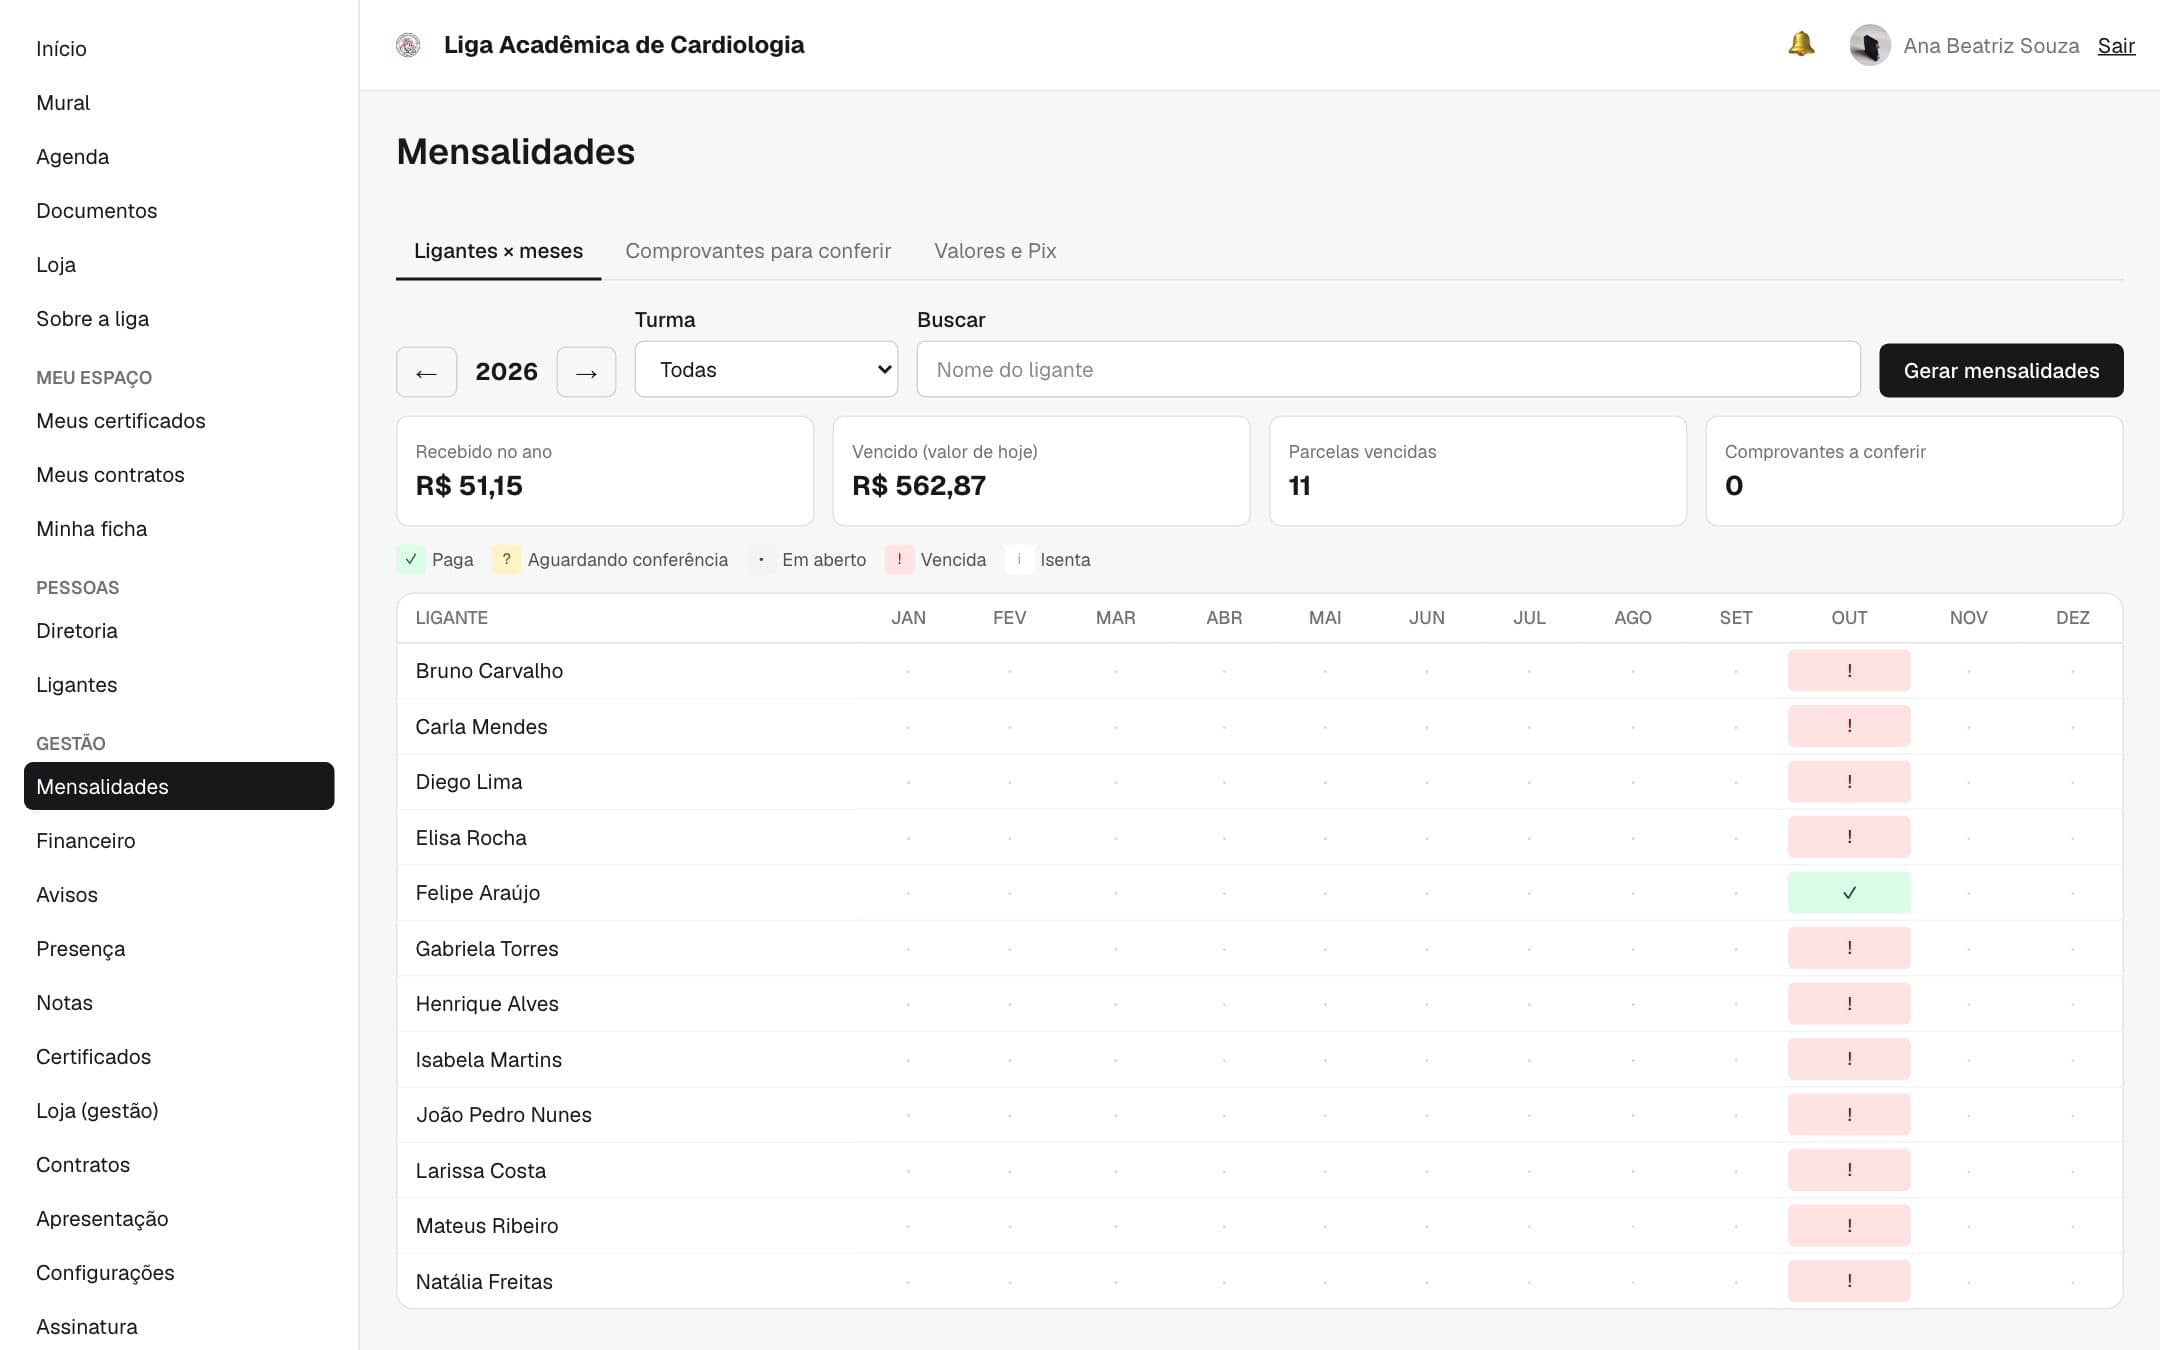This screenshot has width=2160, height=1350.
Task: Open Isabela Martins's overdue OUT cell
Action: pos(1849,1059)
